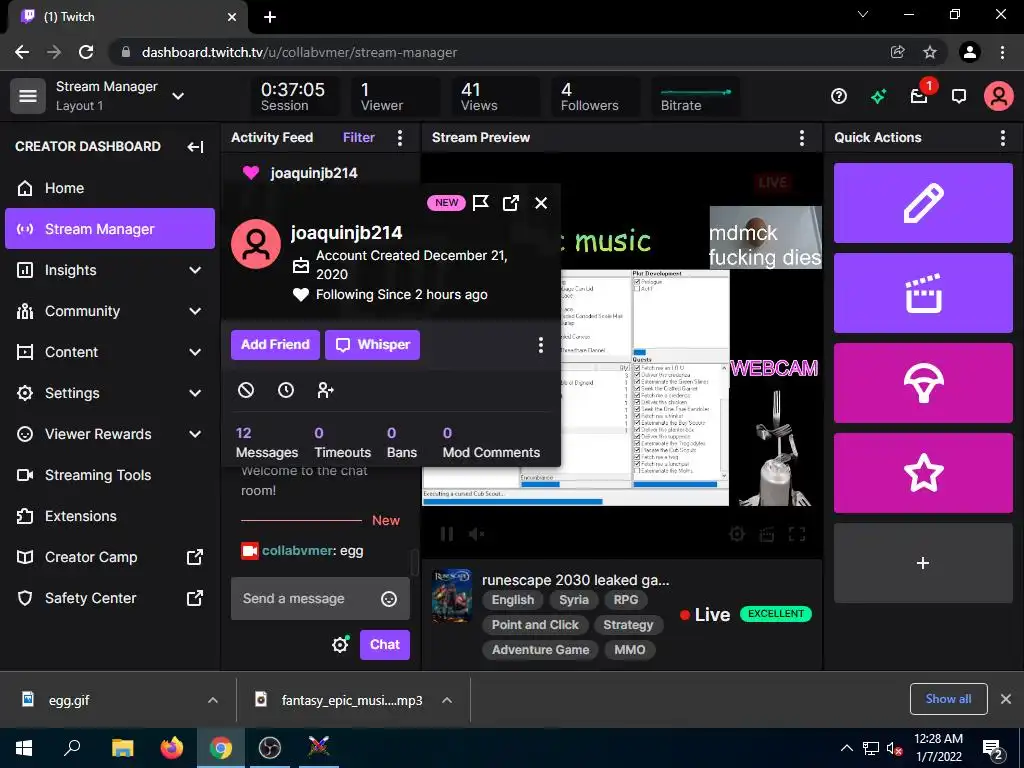Image resolution: width=1024 pixels, height=768 pixels.
Task: Ban joaquinjb214 using the ban icon
Action: point(246,390)
